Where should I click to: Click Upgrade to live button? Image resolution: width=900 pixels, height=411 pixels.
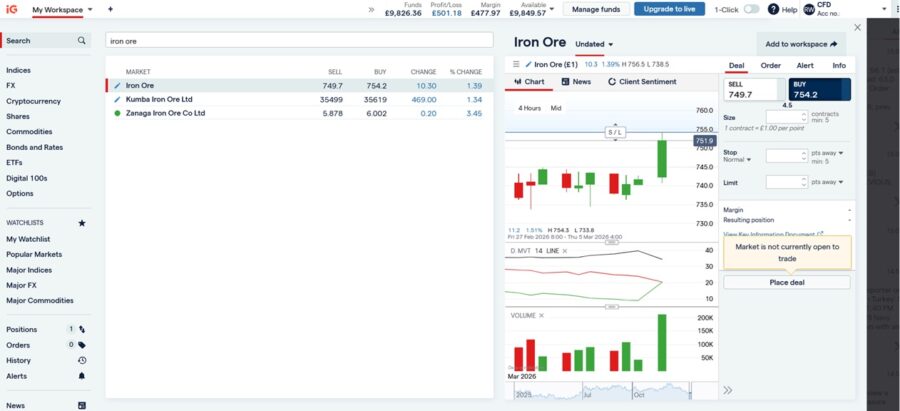(x=669, y=9)
